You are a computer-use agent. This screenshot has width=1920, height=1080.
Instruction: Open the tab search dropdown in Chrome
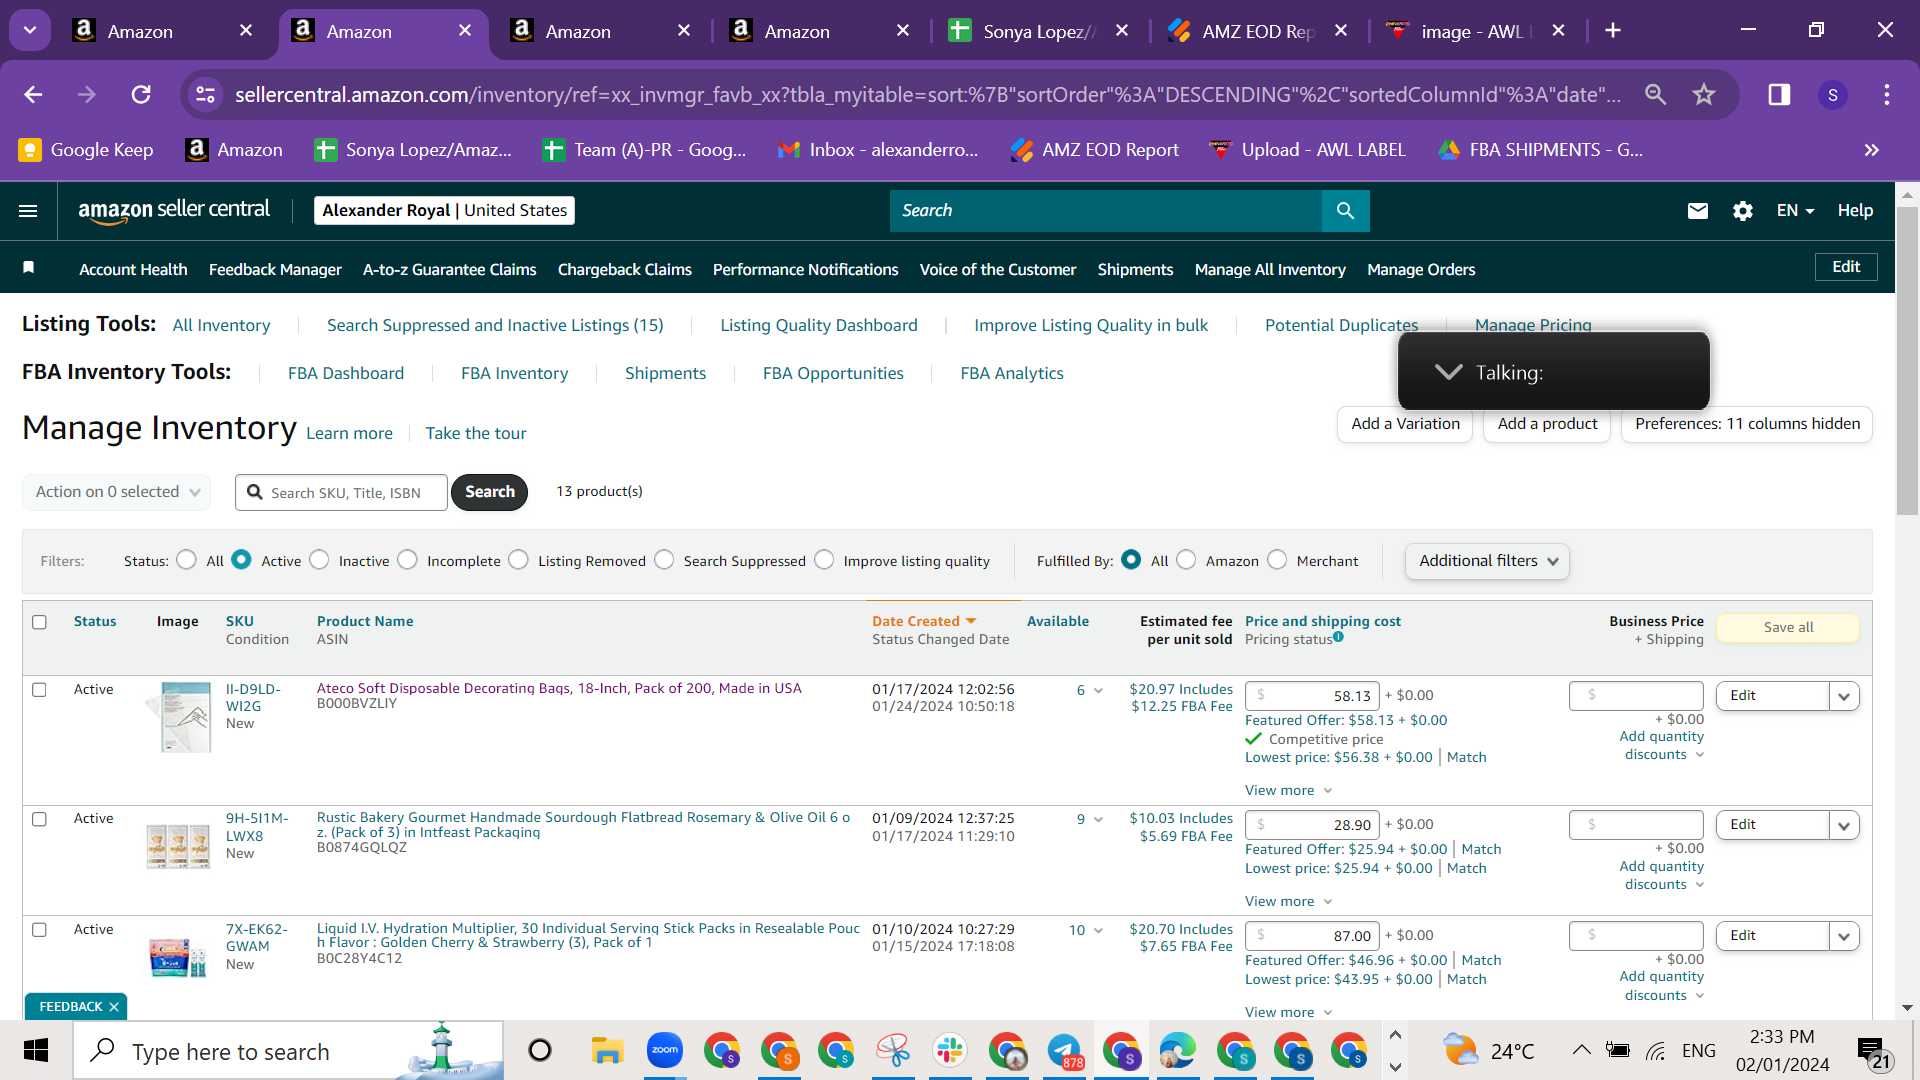click(30, 31)
